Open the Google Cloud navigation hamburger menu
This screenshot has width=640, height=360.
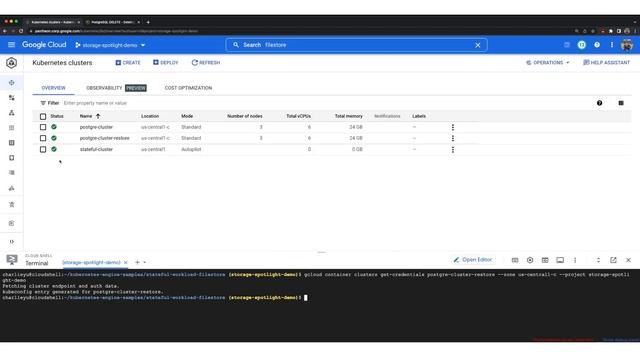11,45
